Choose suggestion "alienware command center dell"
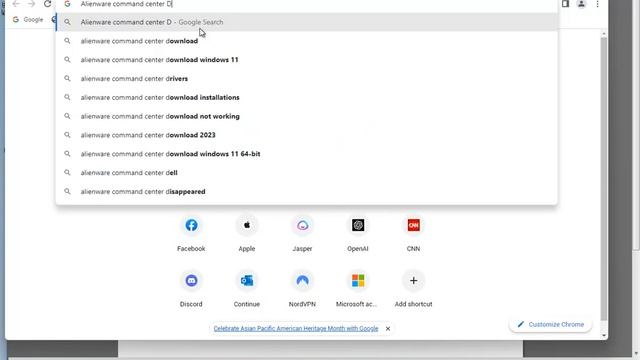This screenshot has height=360, width=640. [x=307, y=173]
